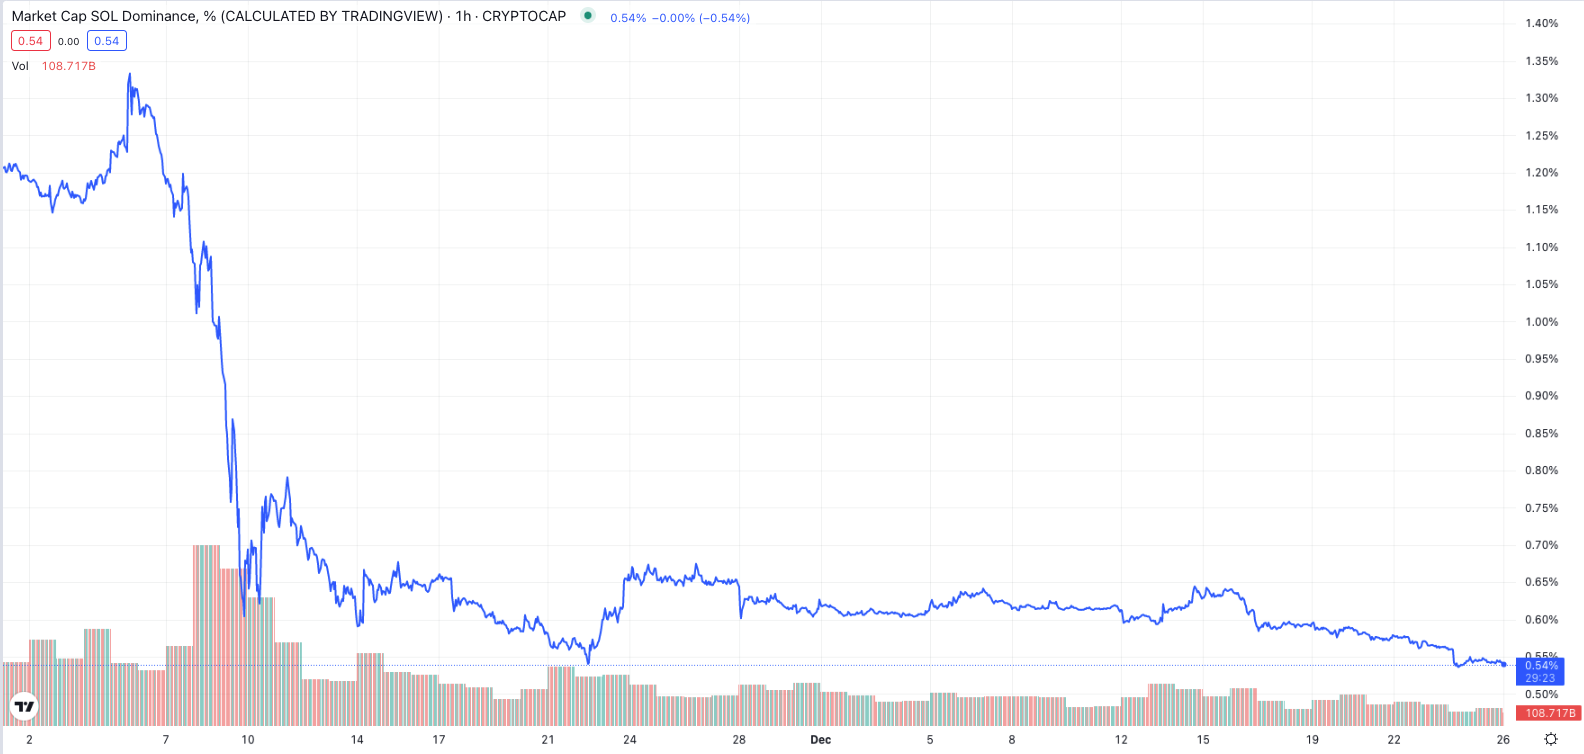
Task: Click the 1.40% level on price scale
Action: [1541, 23]
